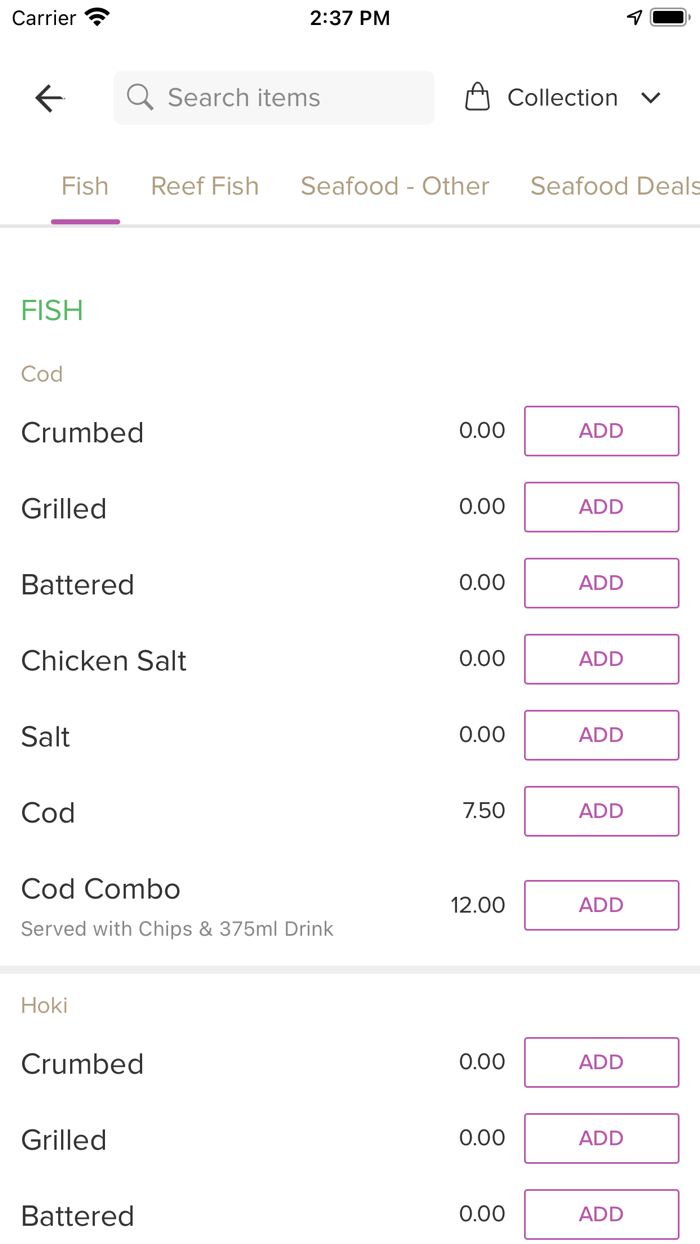Tap the magnifying glass search icon

pyautogui.click(x=140, y=98)
